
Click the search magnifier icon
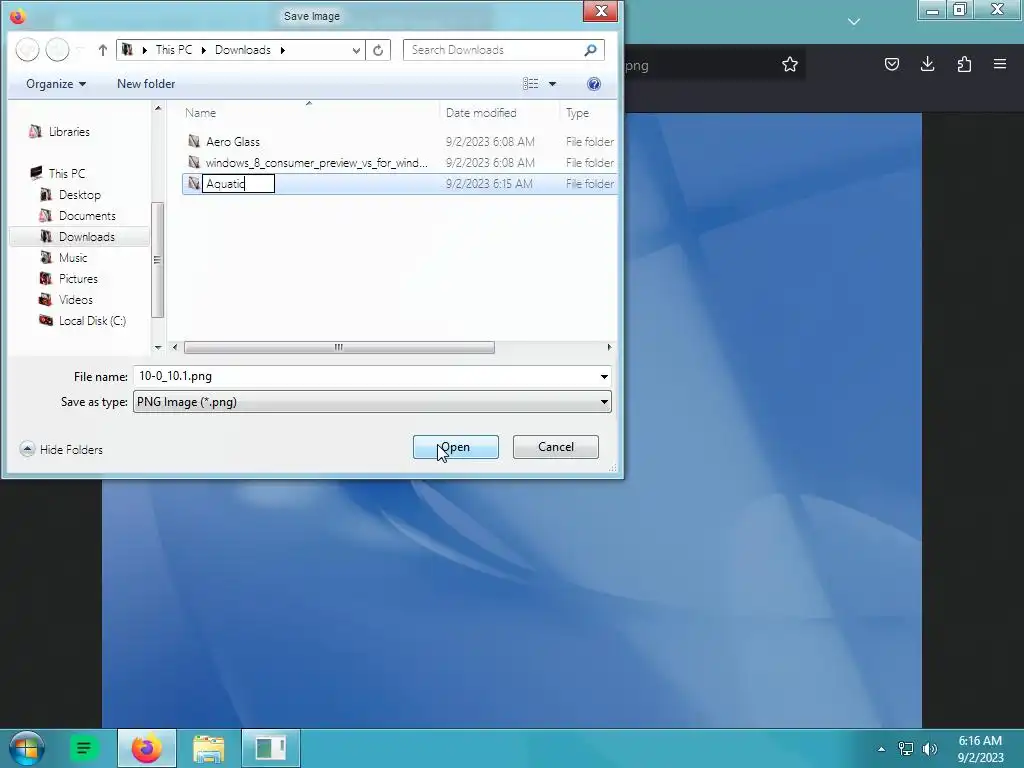pyautogui.click(x=590, y=50)
